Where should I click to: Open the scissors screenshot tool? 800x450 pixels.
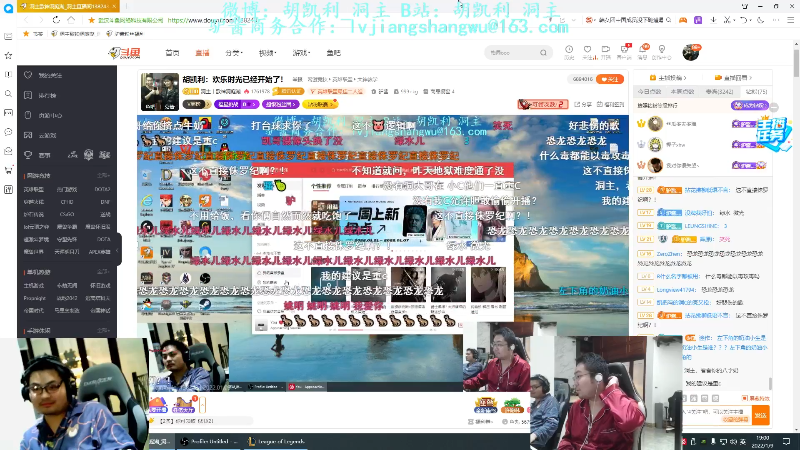click(727, 20)
